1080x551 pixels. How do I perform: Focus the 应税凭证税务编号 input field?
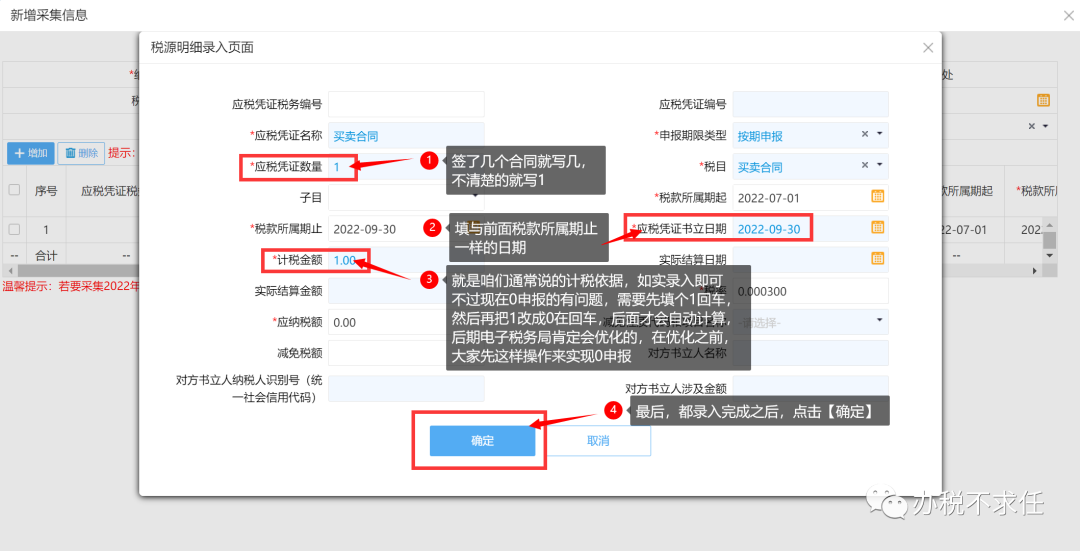point(406,104)
